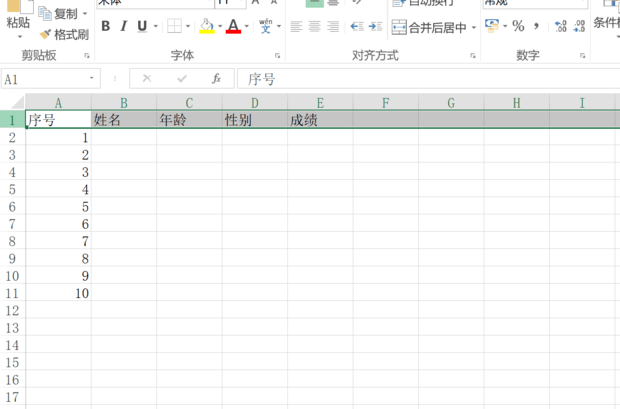The height and width of the screenshot is (409, 620).
Task: Toggle underline formatting
Action: coord(141,26)
